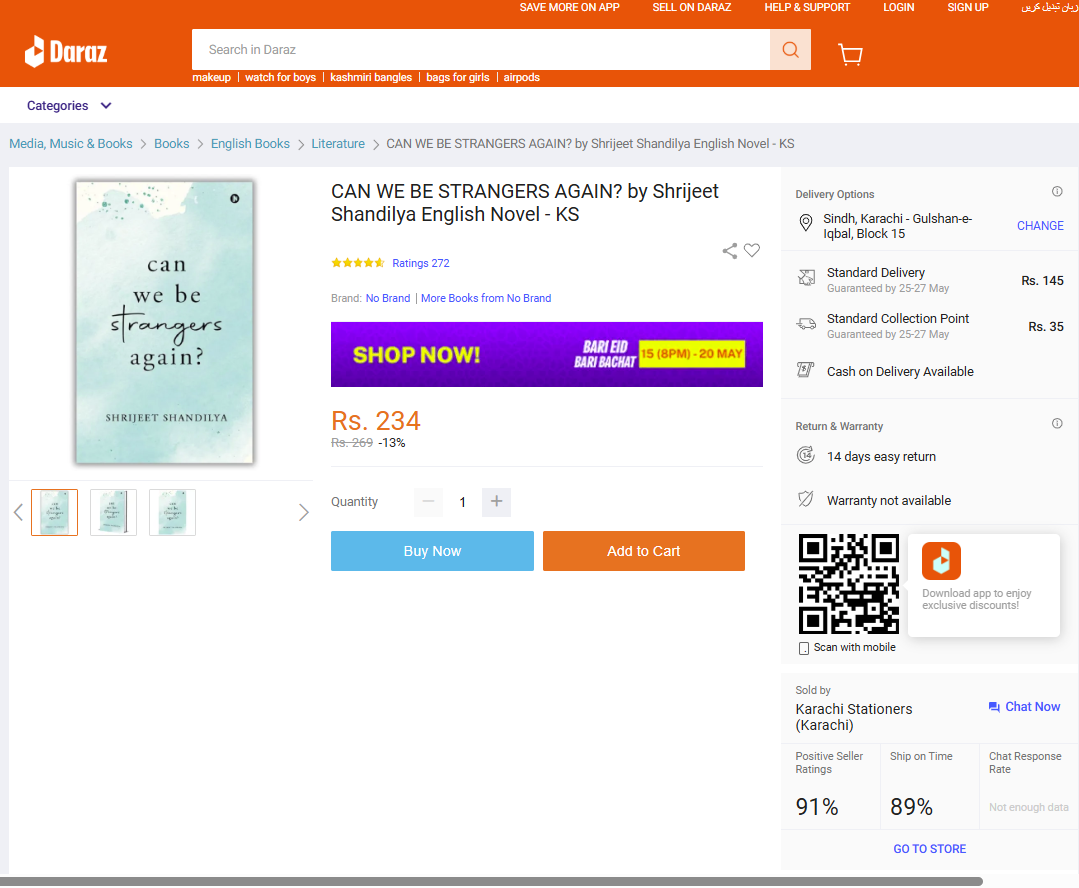Click the Buy Now button
Image resolution: width=1079 pixels, height=888 pixels.
[x=432, y=551]
